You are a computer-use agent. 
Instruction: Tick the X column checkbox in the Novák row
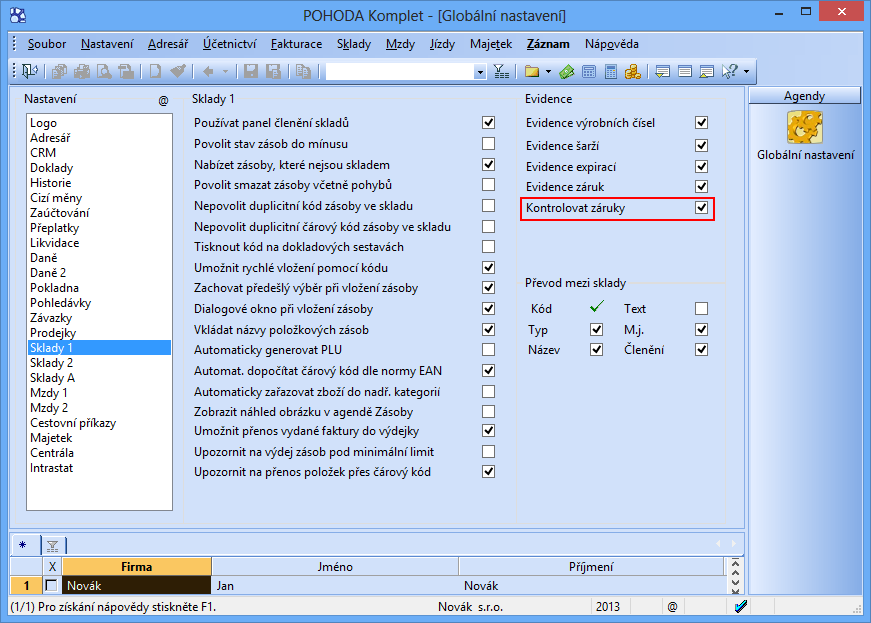click(x=52, y=585)
